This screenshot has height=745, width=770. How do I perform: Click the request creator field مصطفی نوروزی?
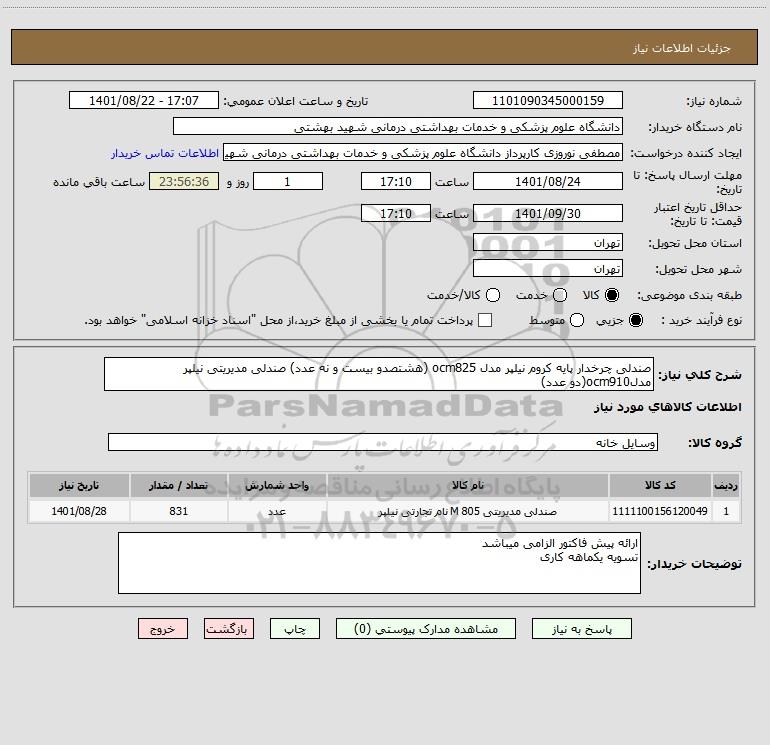(423, 153)
